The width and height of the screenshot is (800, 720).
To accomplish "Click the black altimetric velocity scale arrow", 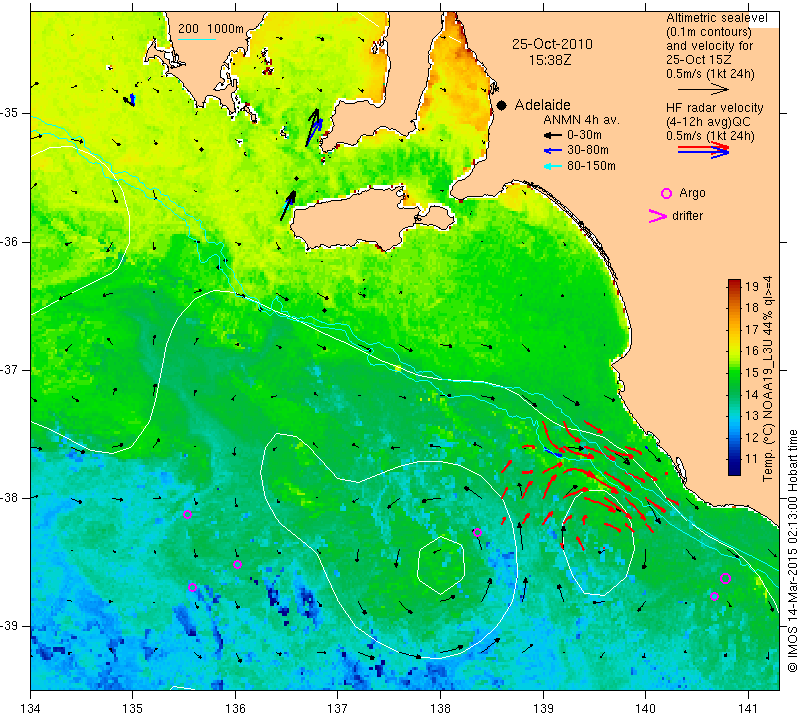I will tap(703, 89).
